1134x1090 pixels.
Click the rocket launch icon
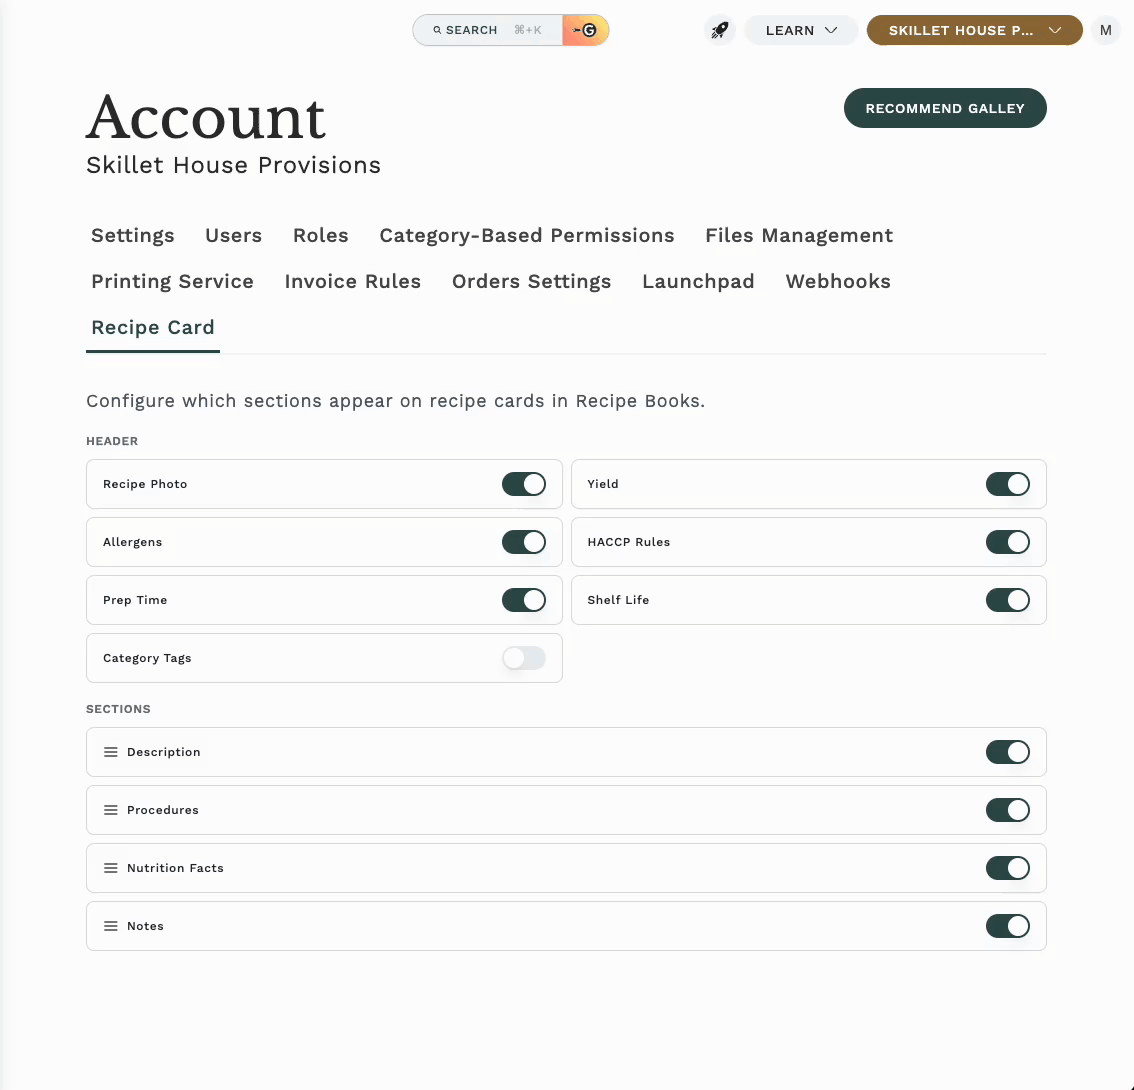(720, 30)
